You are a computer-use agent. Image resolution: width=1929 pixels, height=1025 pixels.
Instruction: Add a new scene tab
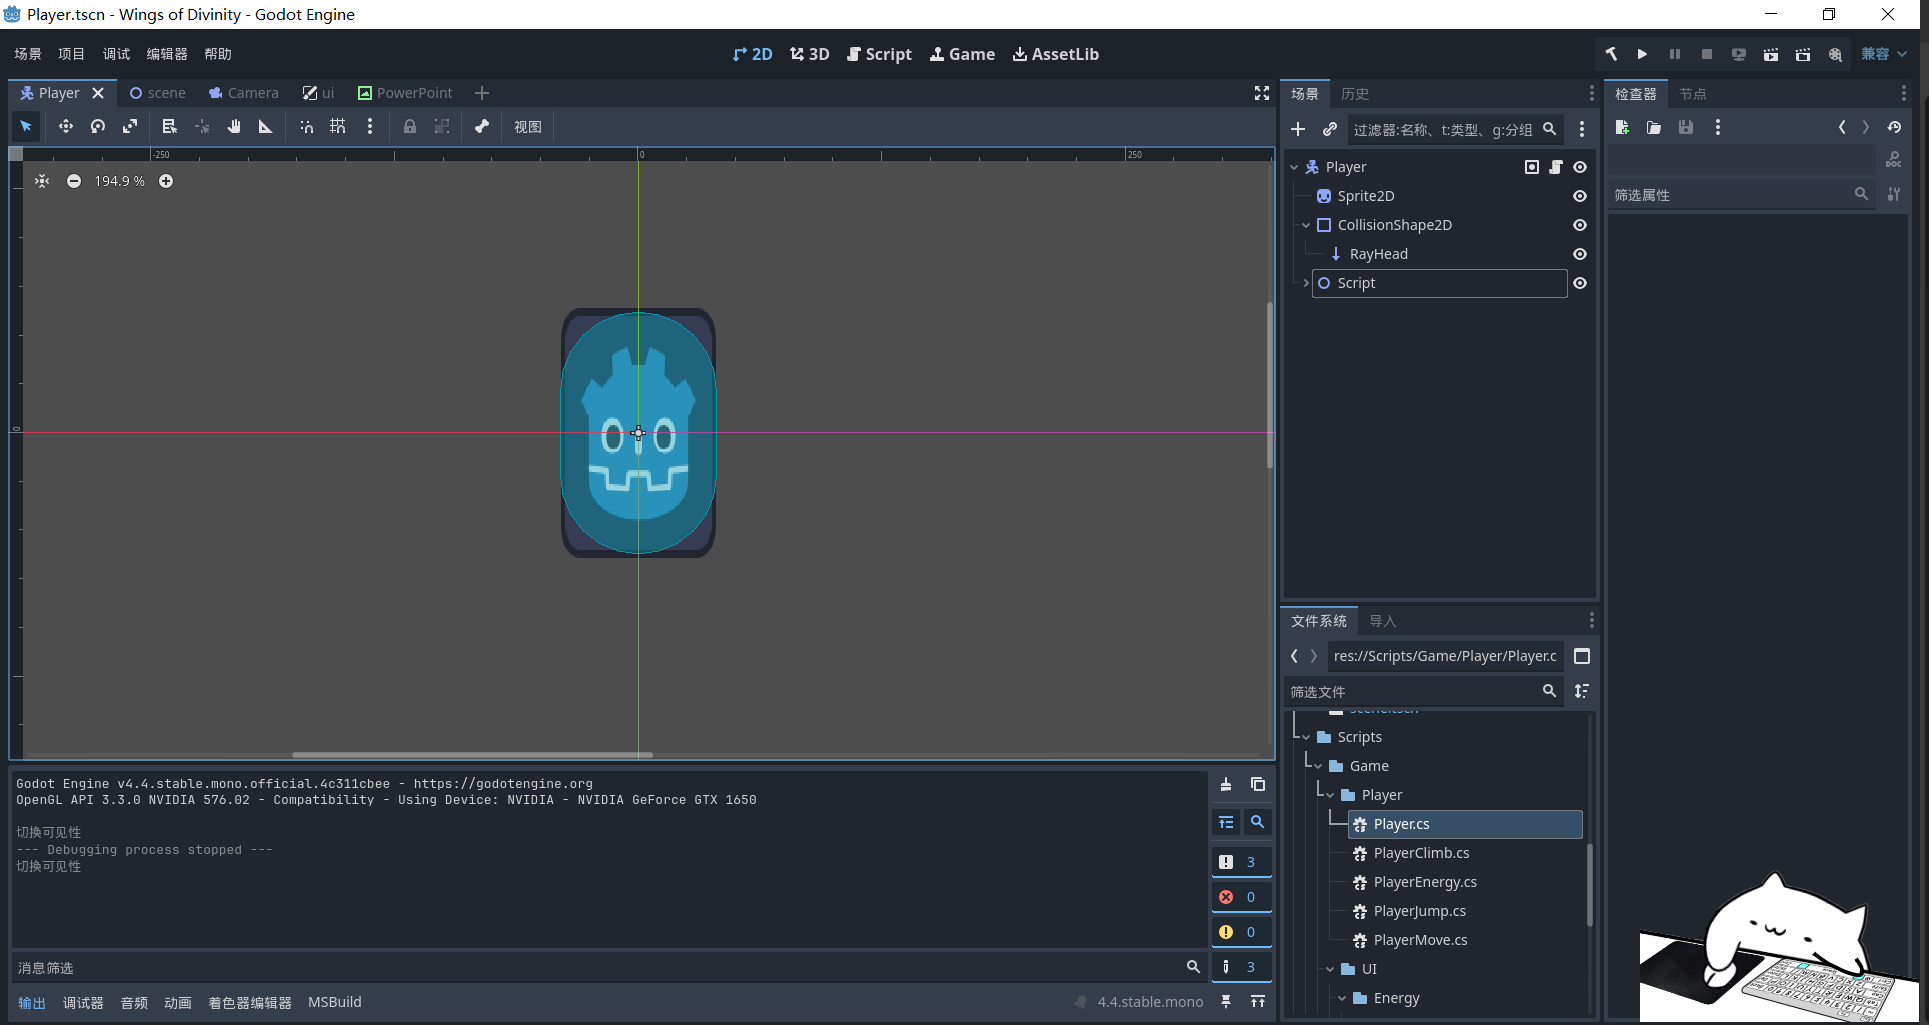(482, 93)
